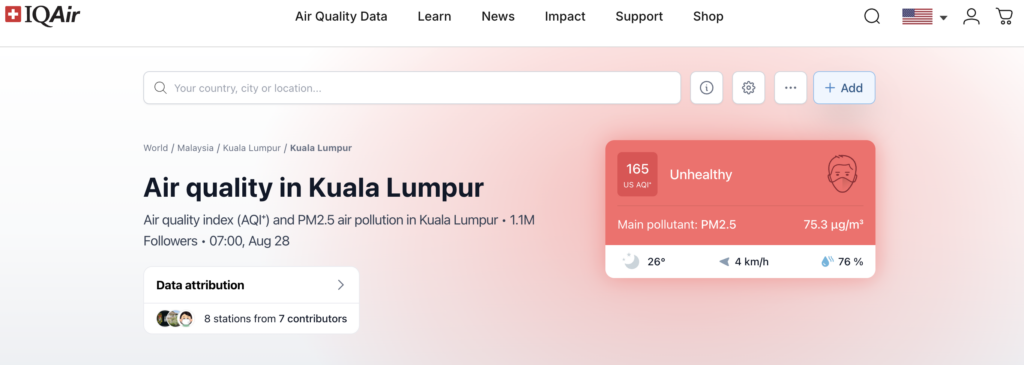Click the wind direction arrow icon
Image resolution: width=1024 pixels, height=365 pixels.
724,262
